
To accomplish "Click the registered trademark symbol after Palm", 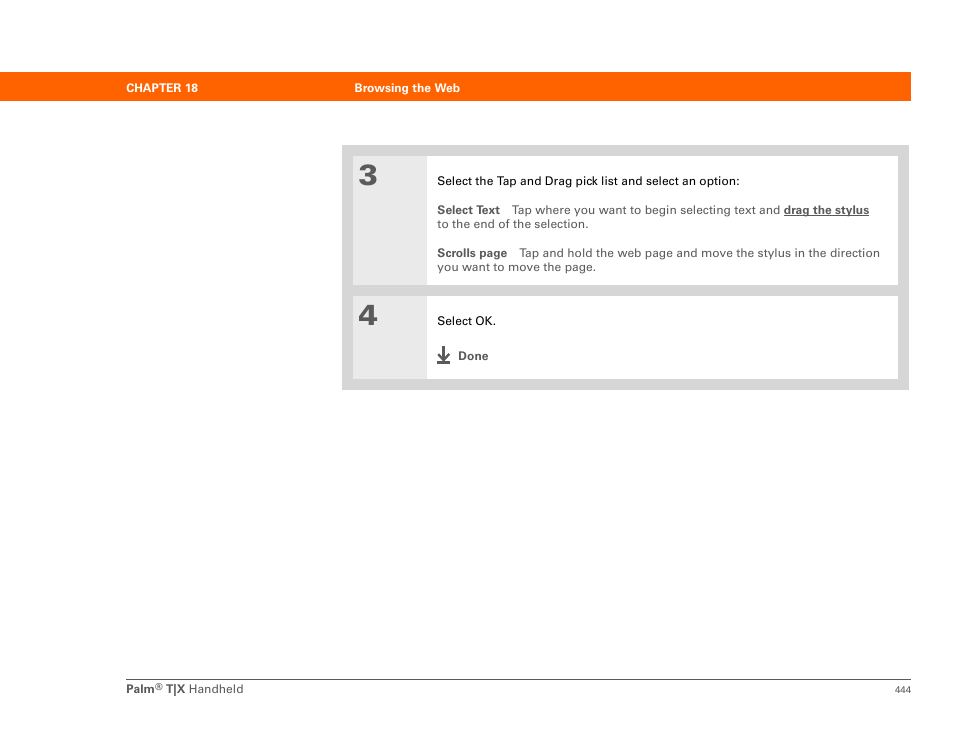I will pos(159,686).
